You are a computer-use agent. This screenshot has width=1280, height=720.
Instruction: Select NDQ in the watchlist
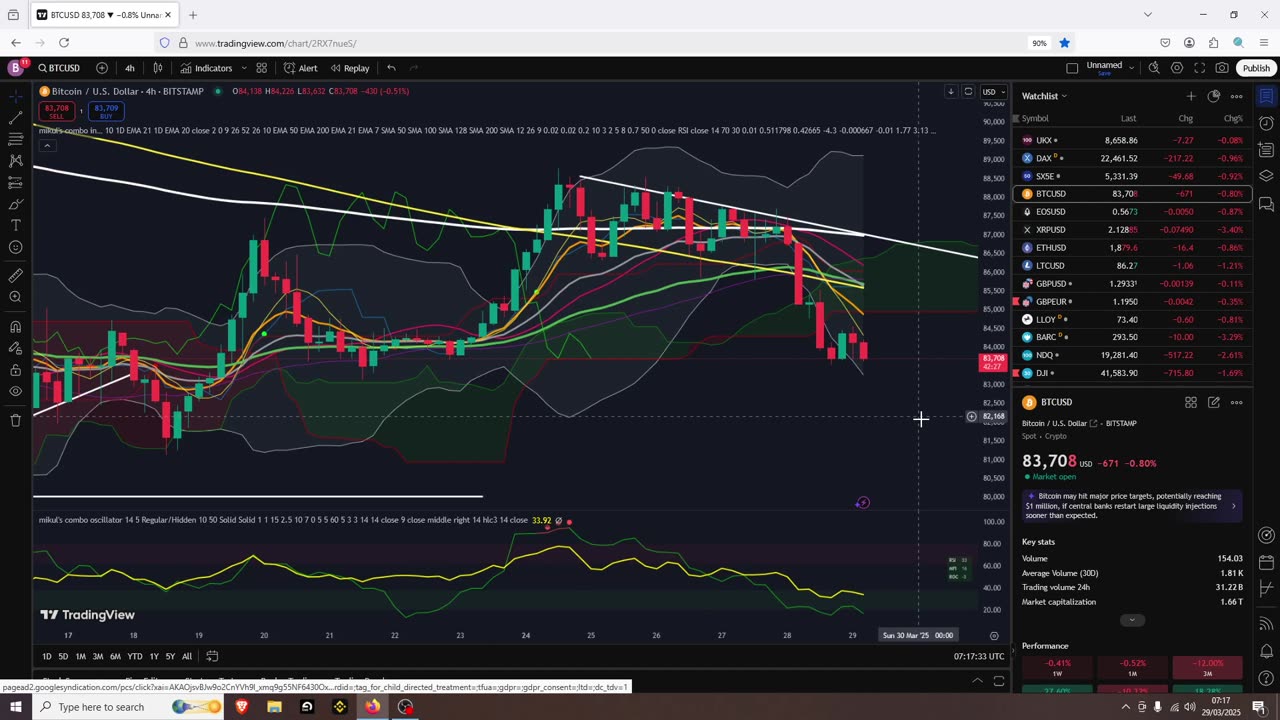[x=1132, y=355]
